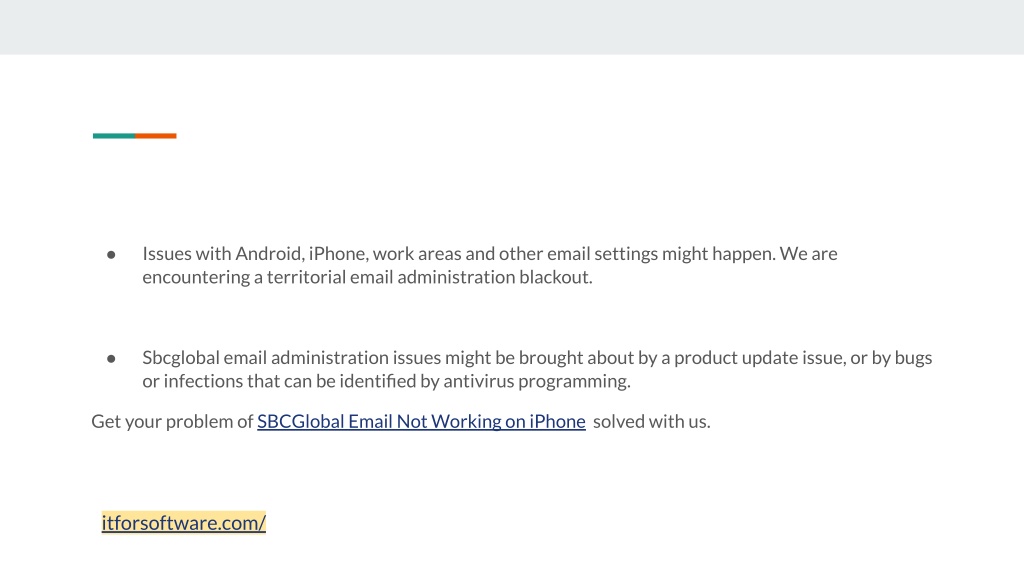Image resolution: width=1024 pixels, height=576 pixels.
Task: Click the teal segment of the accent line
Action: [x=114, y=136]
